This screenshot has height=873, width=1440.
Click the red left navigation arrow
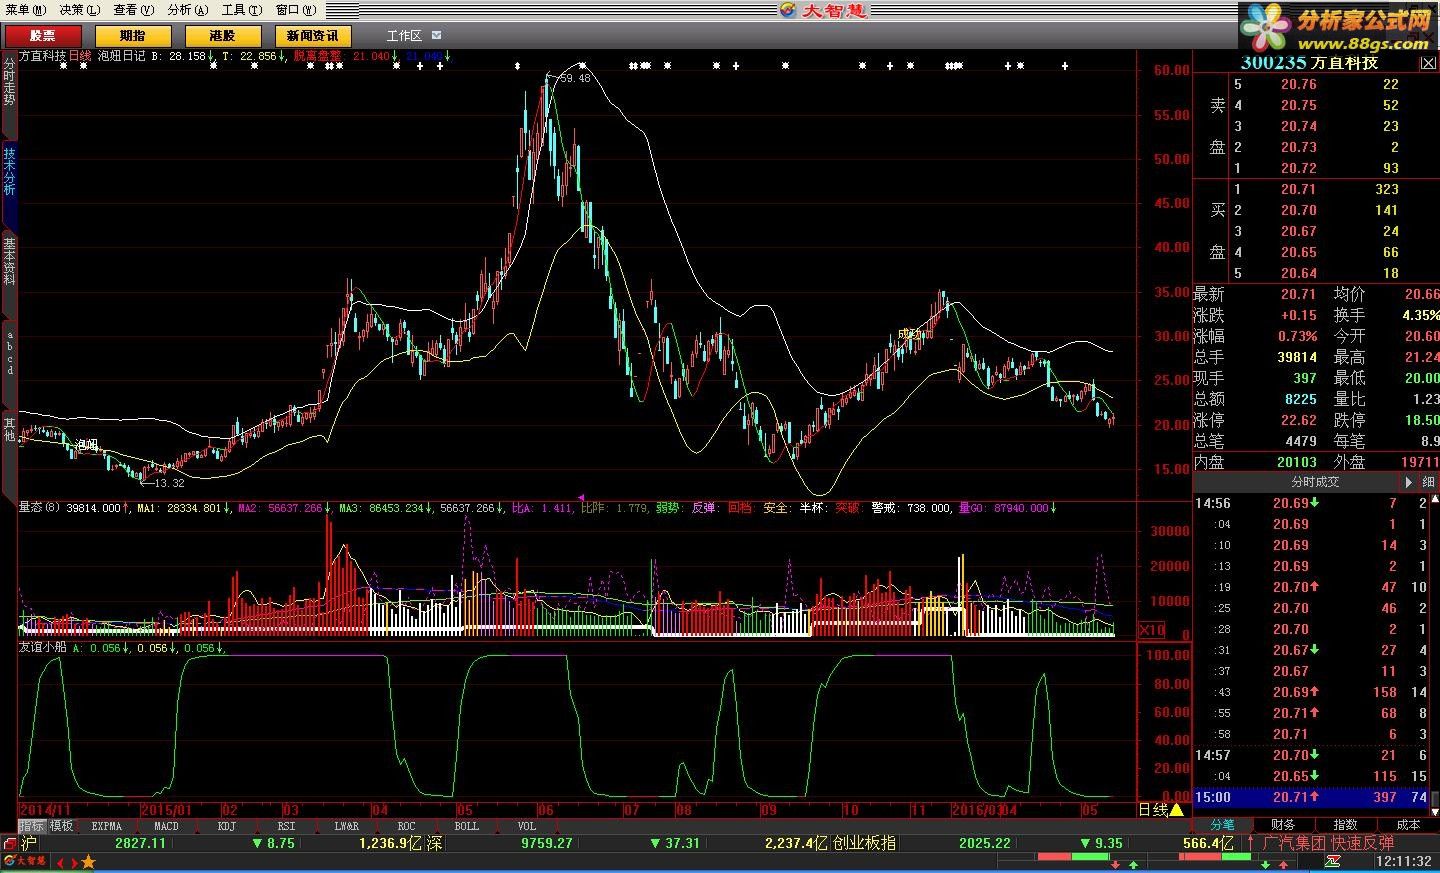pyautogui.click(x=60, y=862)
